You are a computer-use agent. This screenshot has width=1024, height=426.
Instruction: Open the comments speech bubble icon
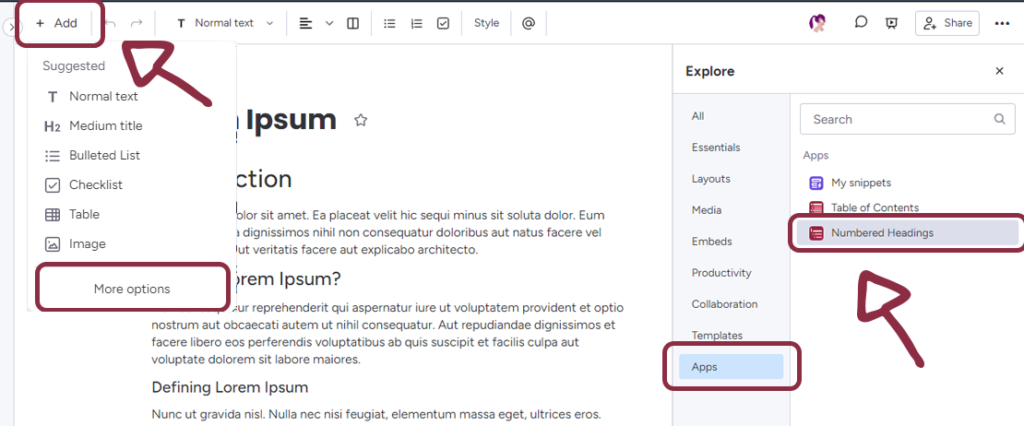click(860, 23)
